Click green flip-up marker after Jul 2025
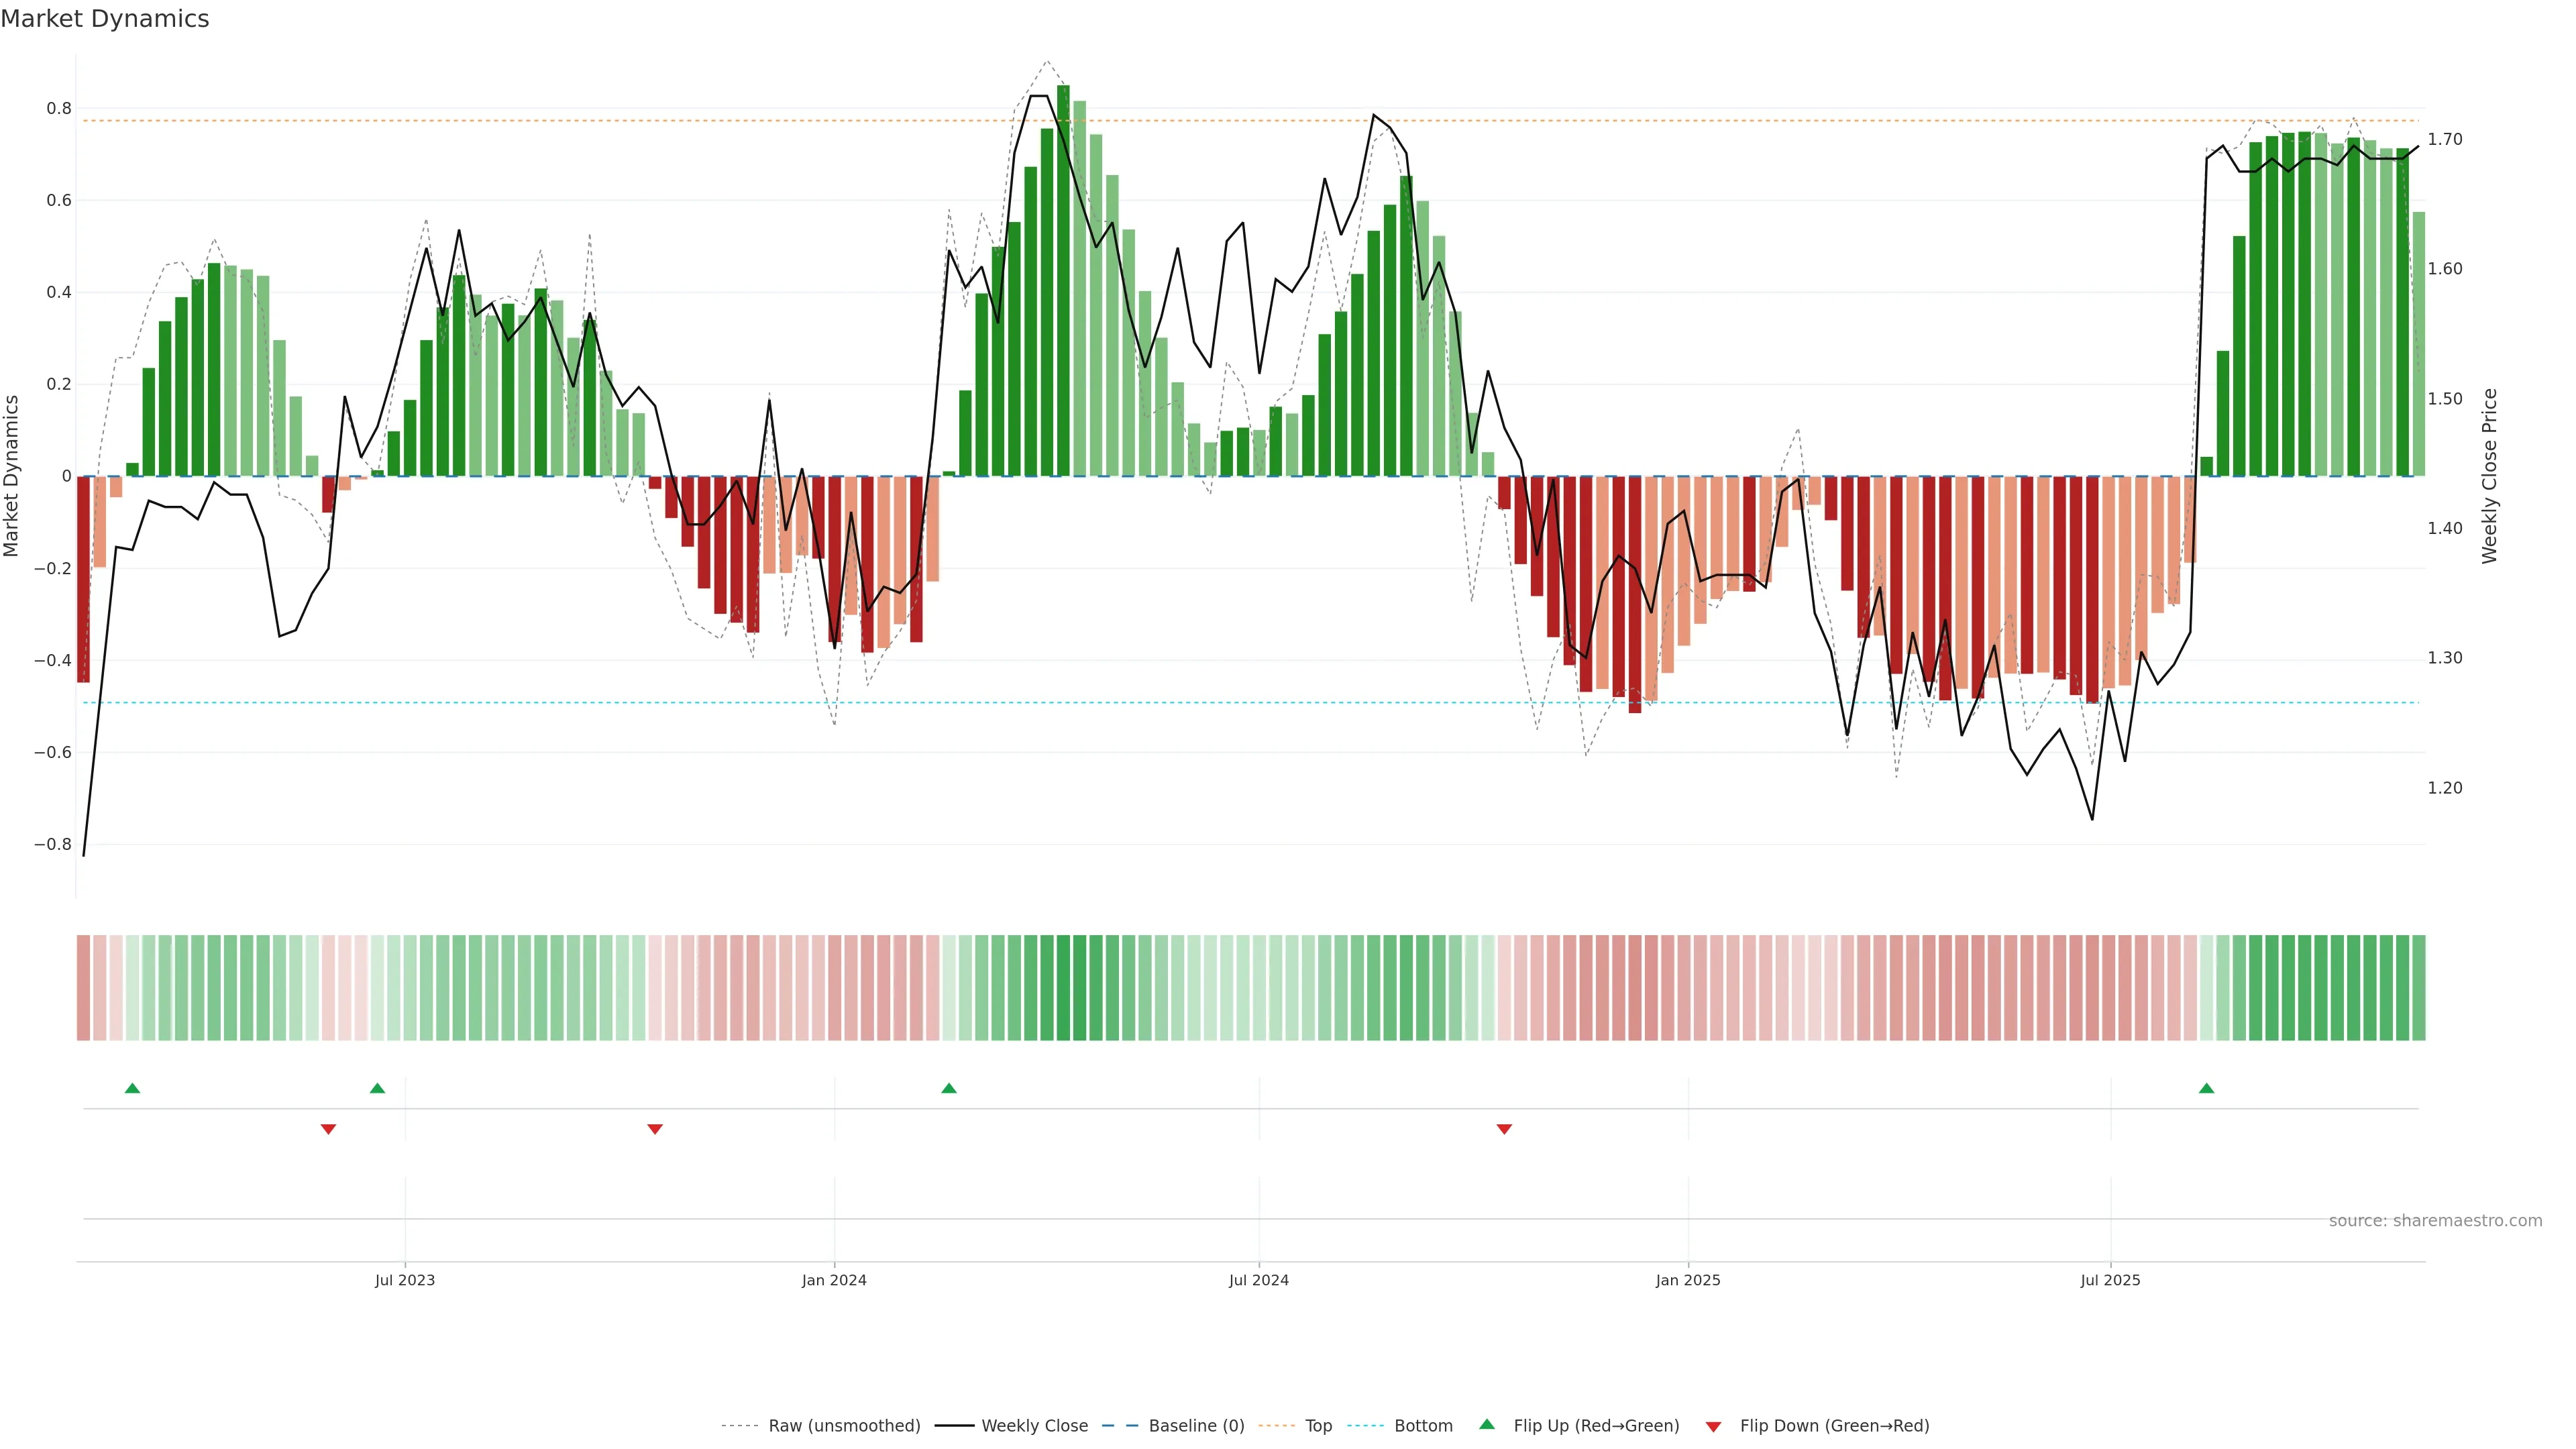Screen dimensions: 2576x1449 coord(2206,1088)
